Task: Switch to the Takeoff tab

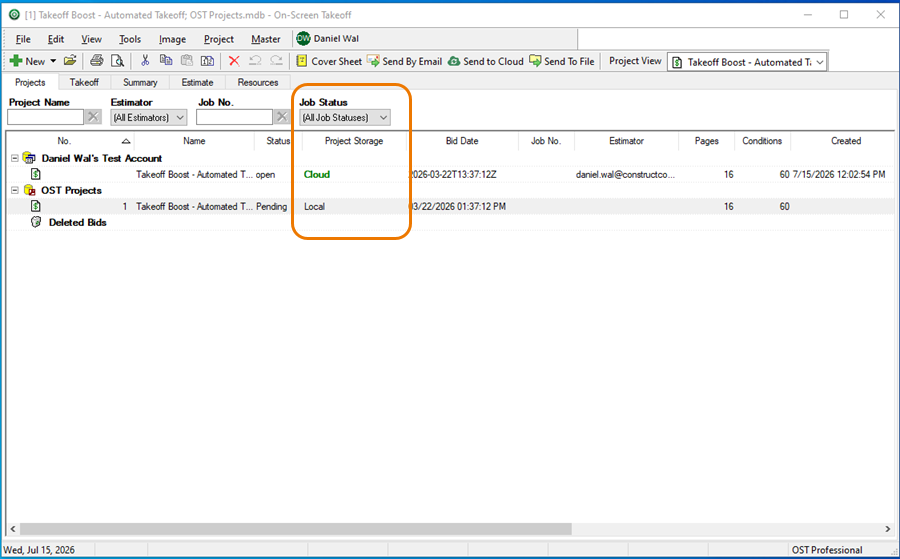Action: (84, 82)
